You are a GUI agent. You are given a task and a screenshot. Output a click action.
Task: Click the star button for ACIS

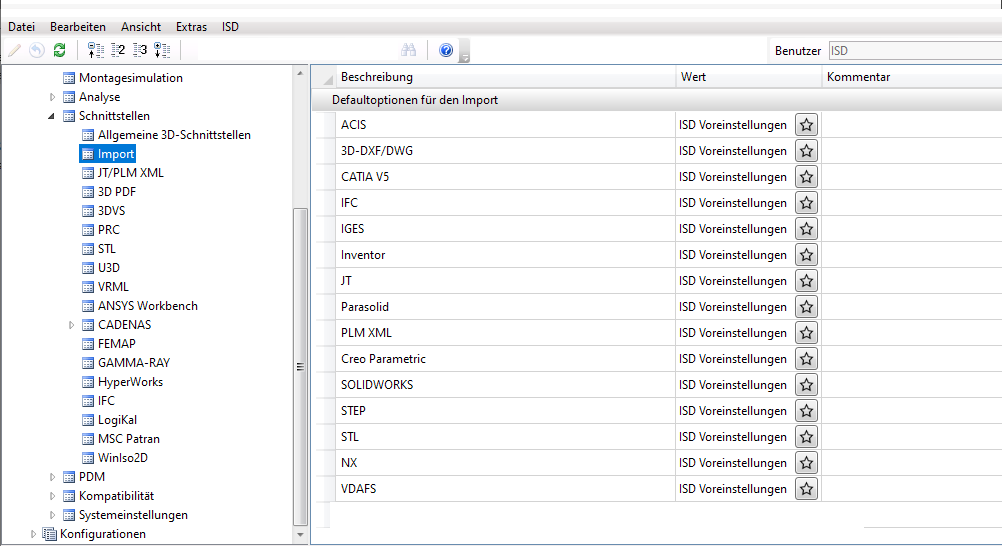[807, 125]
